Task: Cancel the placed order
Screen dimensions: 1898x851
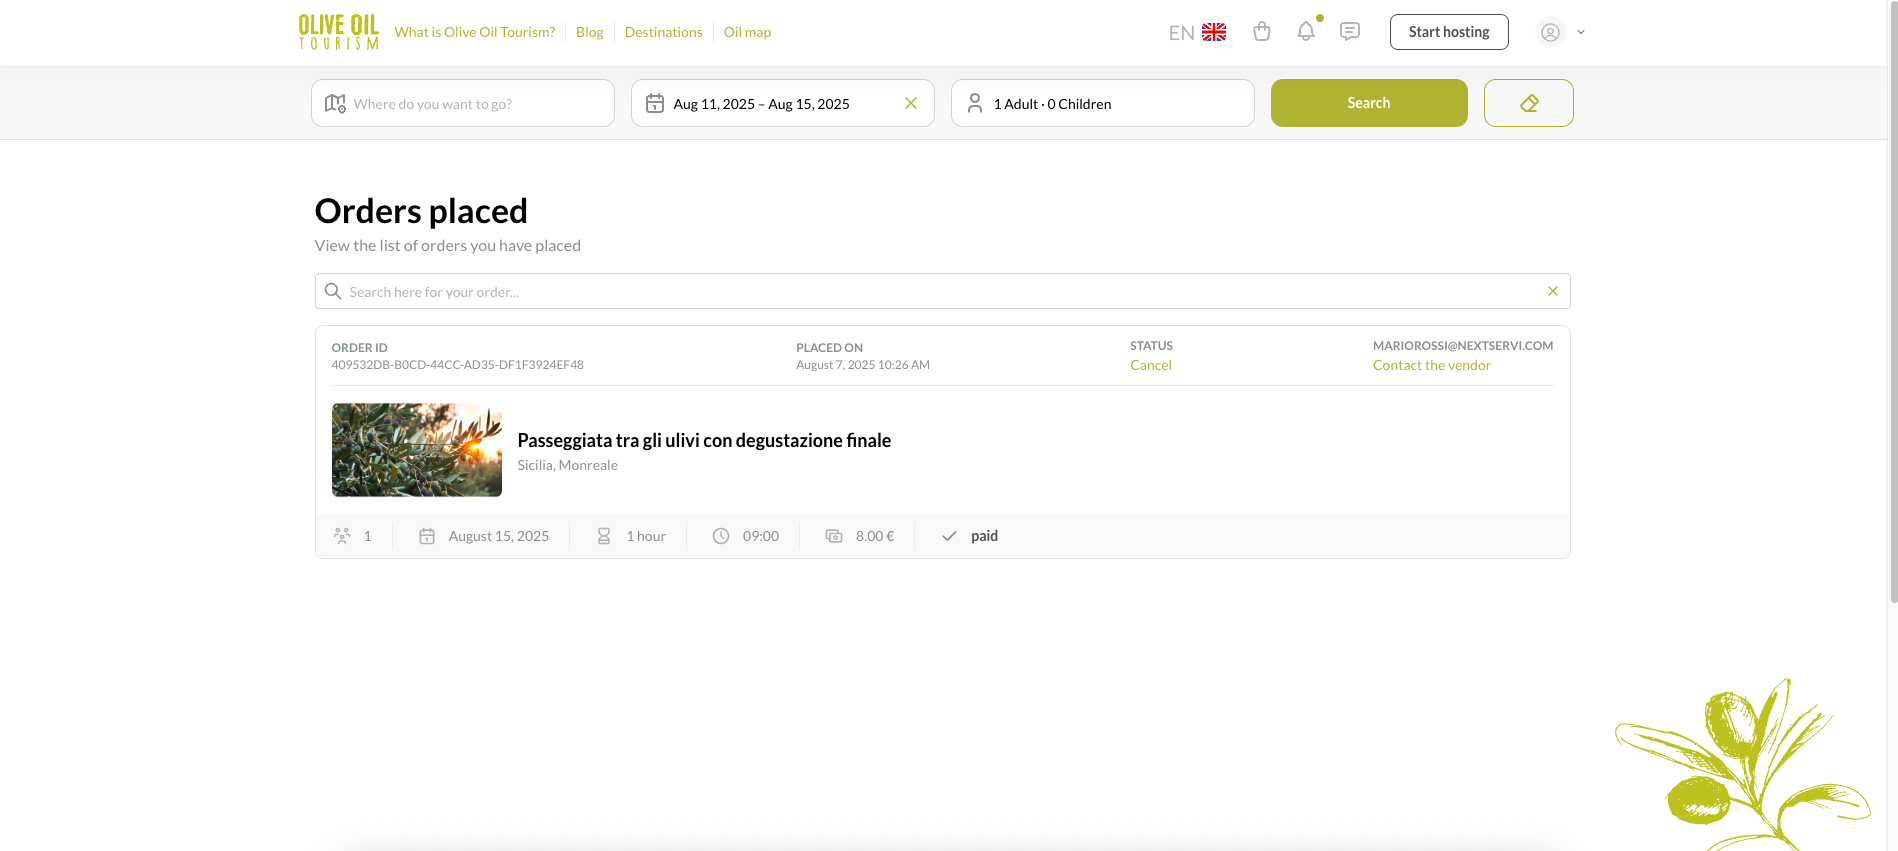Action: click(1150, 365)
